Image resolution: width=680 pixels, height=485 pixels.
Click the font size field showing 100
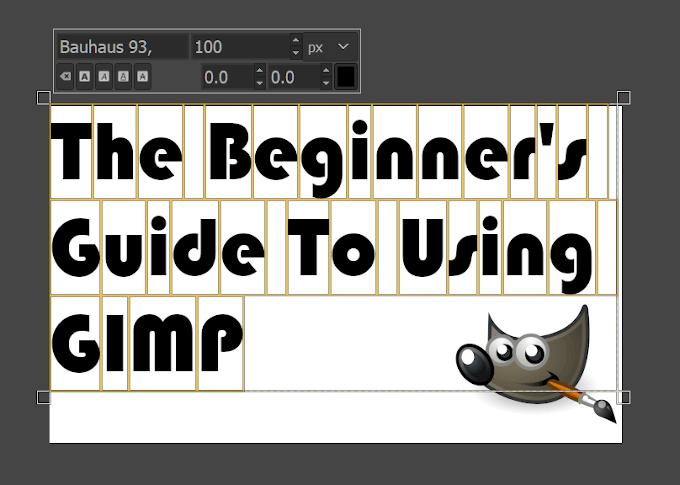(238, 46)
